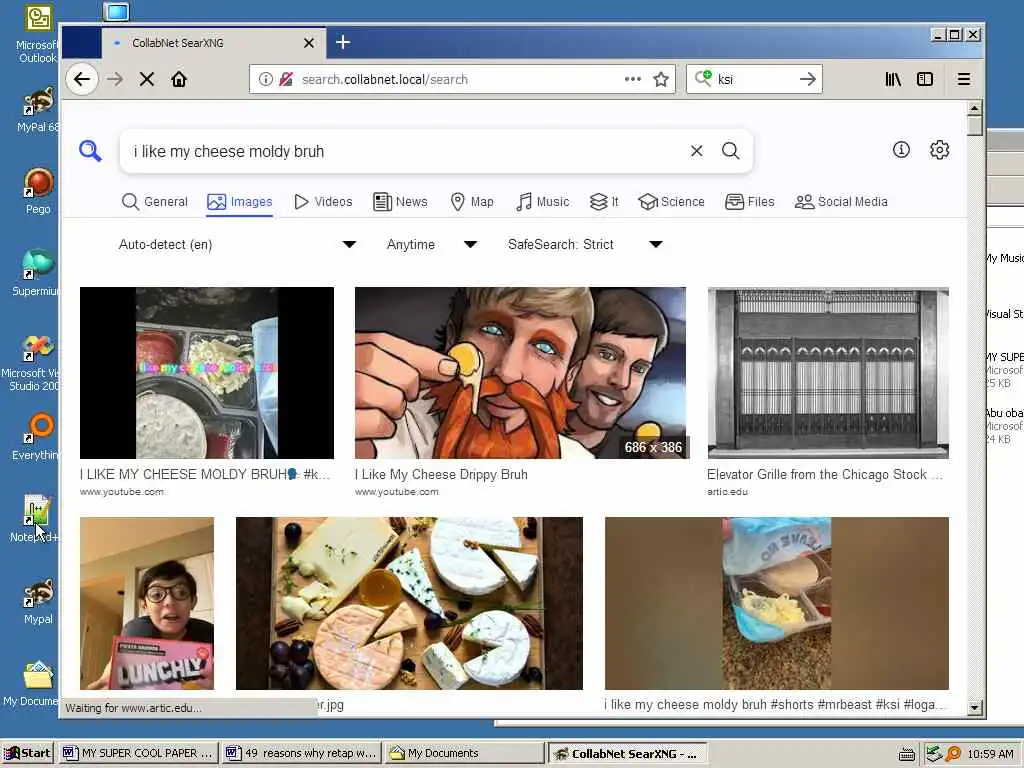Open the Music search tab

[x=543, y=202]
